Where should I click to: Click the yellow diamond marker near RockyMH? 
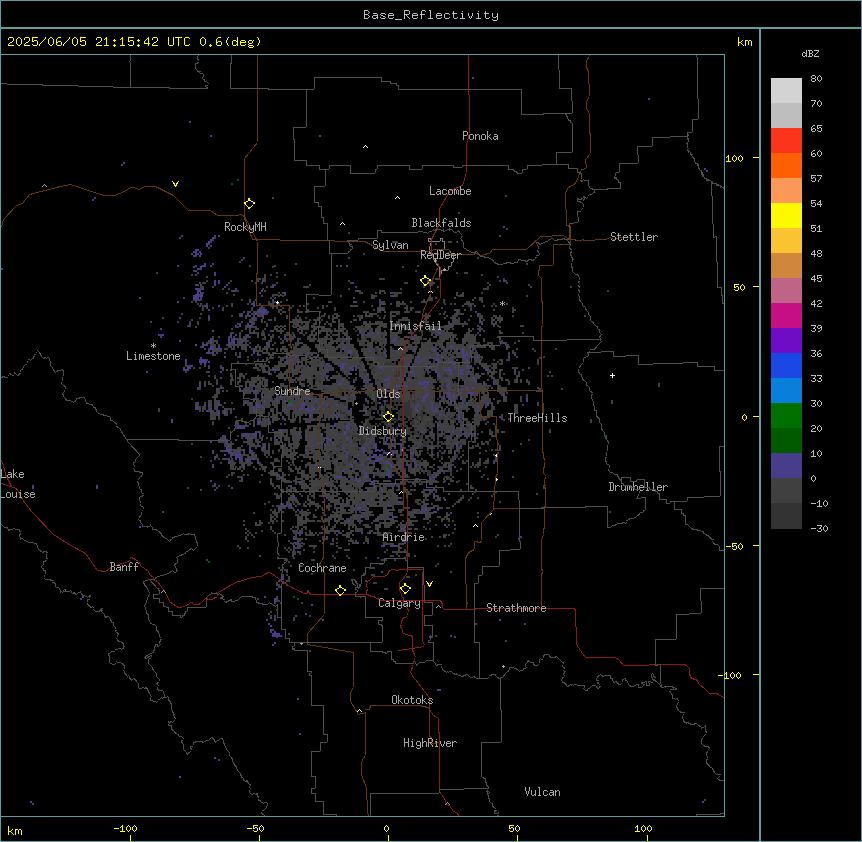pyautogui.click(x=250, y=204)
